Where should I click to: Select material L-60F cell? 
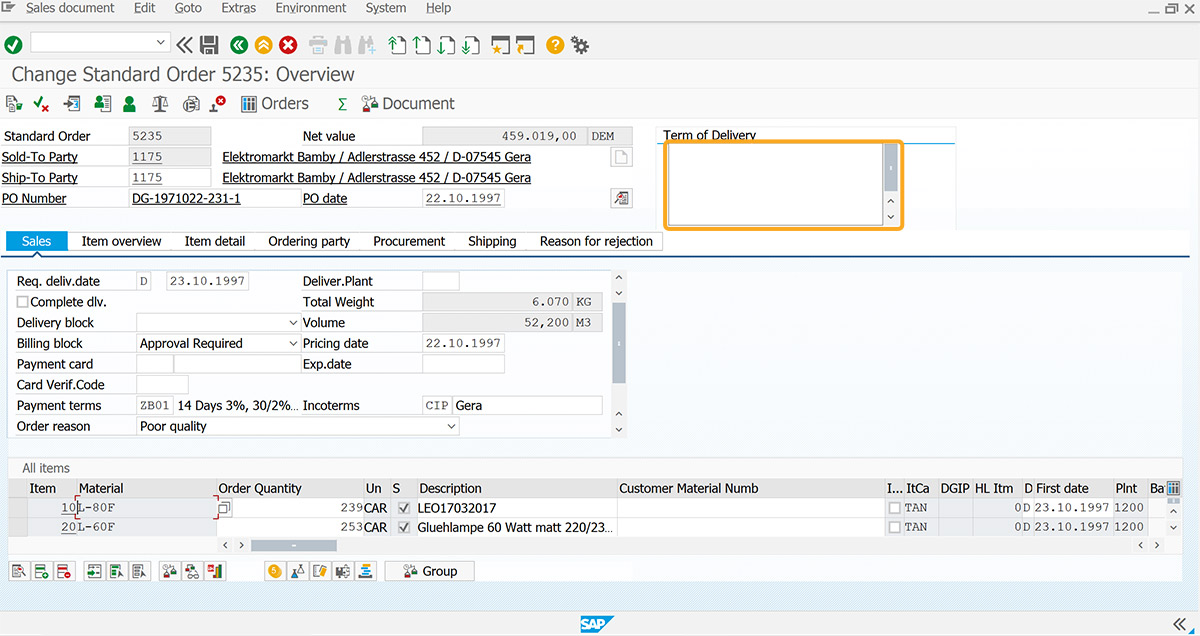[x=147, y=526]
